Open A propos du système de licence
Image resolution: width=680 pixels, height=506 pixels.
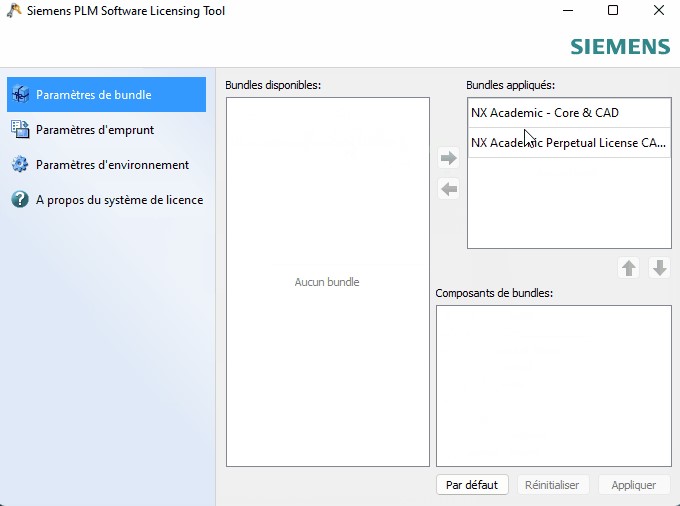coord(106,200)
